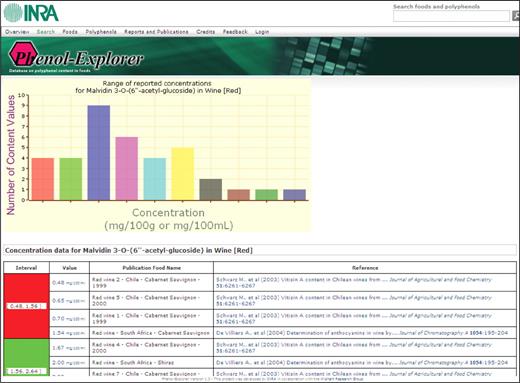This screenshot has width=520, height=383.
Task: Click the pink bar in the chart
Action: click(x=127, y=168)
